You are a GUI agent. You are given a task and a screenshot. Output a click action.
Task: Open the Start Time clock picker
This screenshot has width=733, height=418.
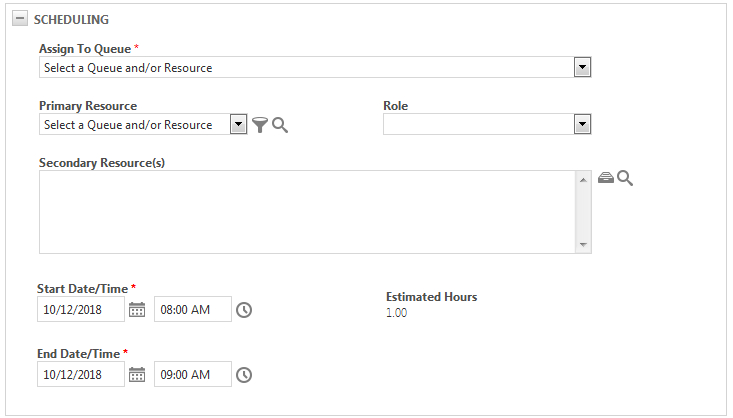click(x=244, y=310)
